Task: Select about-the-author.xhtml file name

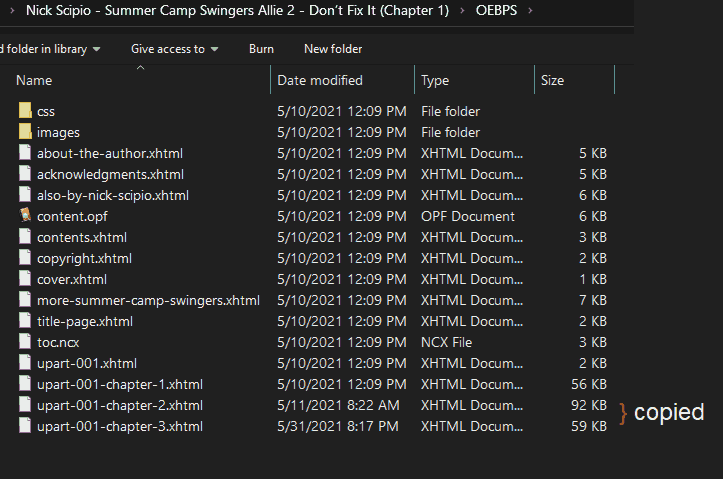Action: (x=110, y=153)
